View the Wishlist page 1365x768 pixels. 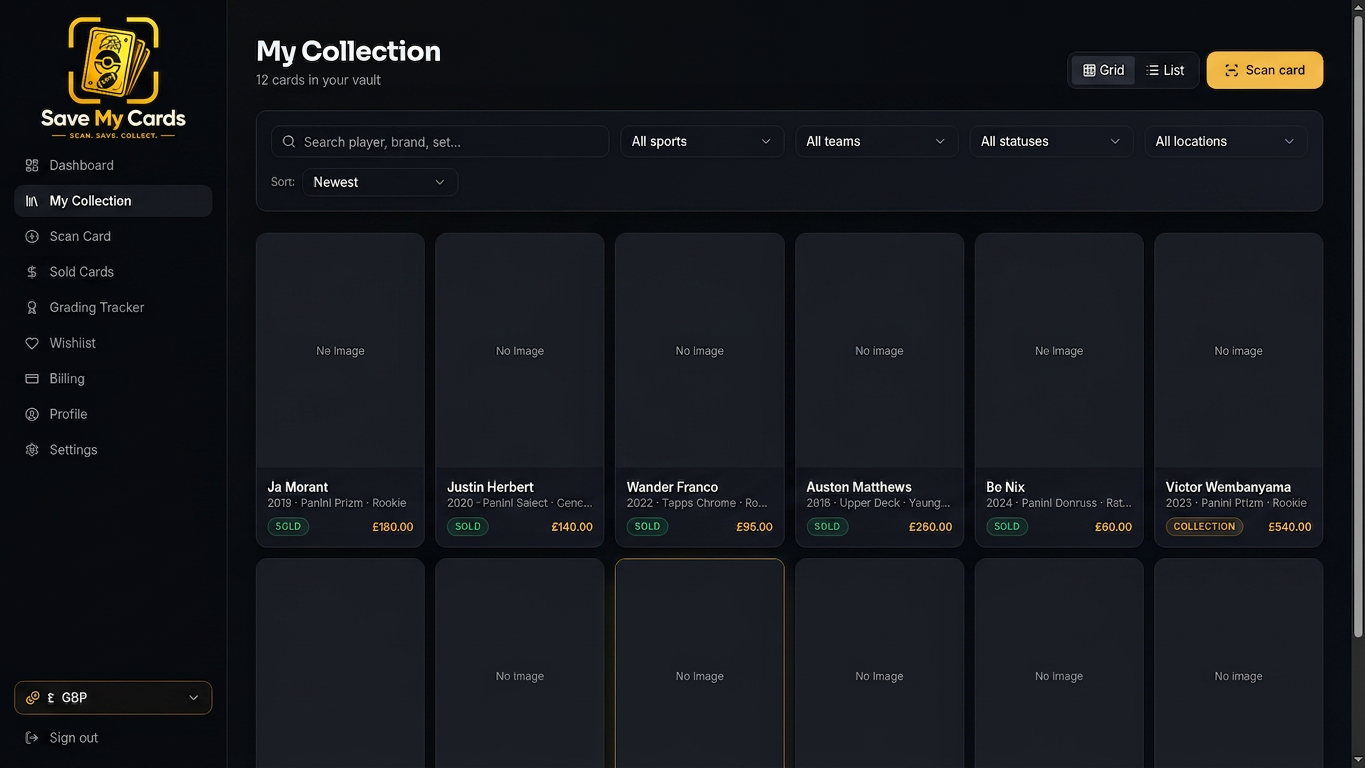click(x=113, y=343)
